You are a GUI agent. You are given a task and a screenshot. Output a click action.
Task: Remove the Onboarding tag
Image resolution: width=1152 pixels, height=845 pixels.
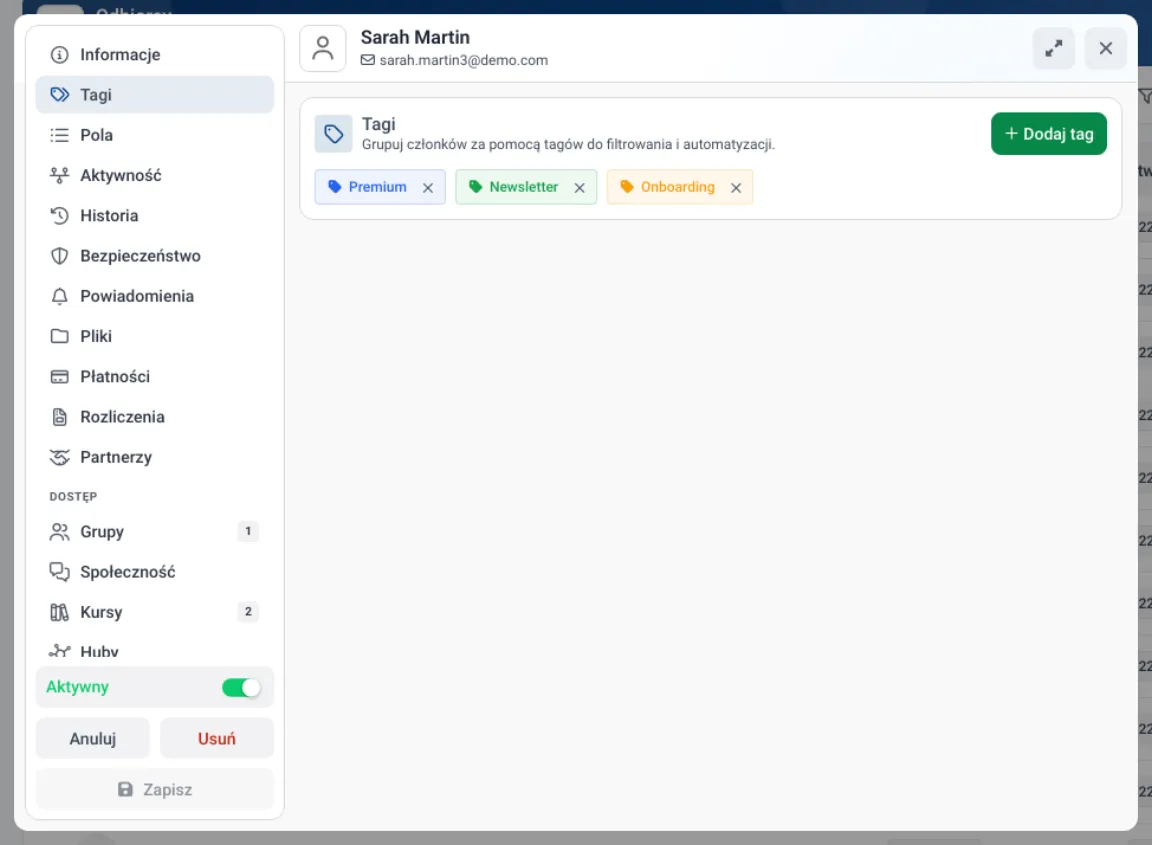(x=736, y=187)
